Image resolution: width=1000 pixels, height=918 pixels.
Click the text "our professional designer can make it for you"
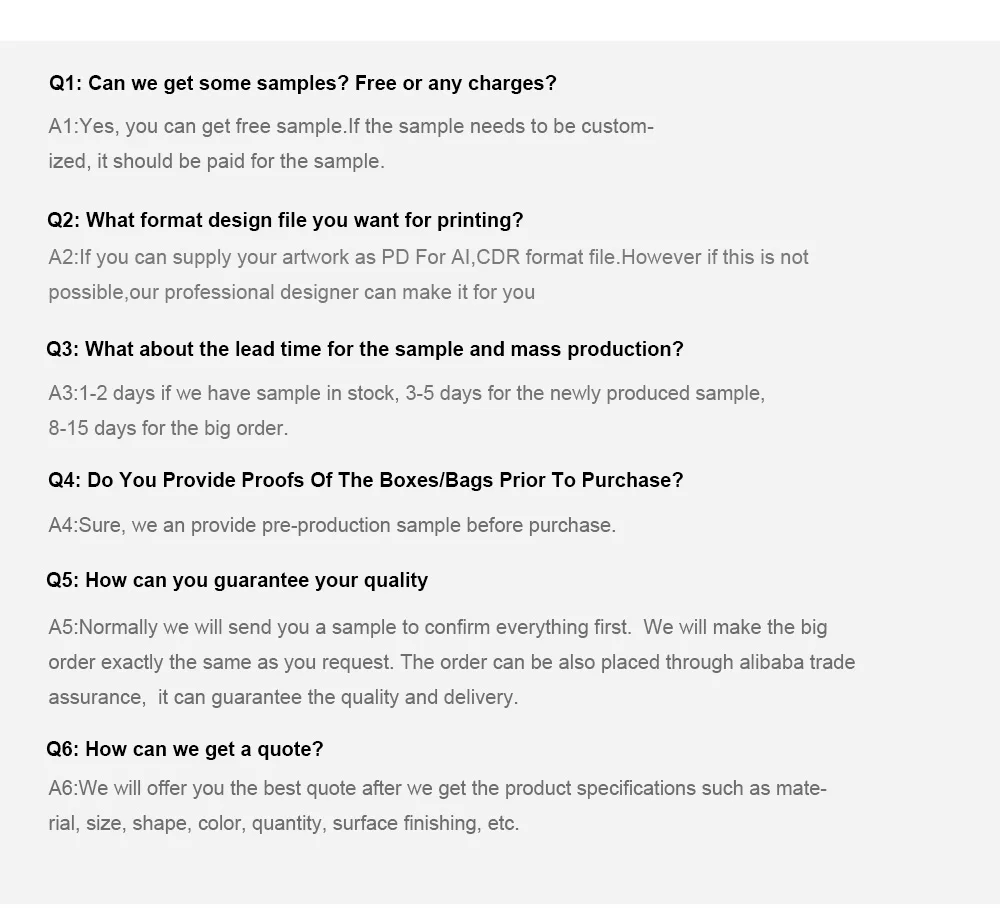350,292
